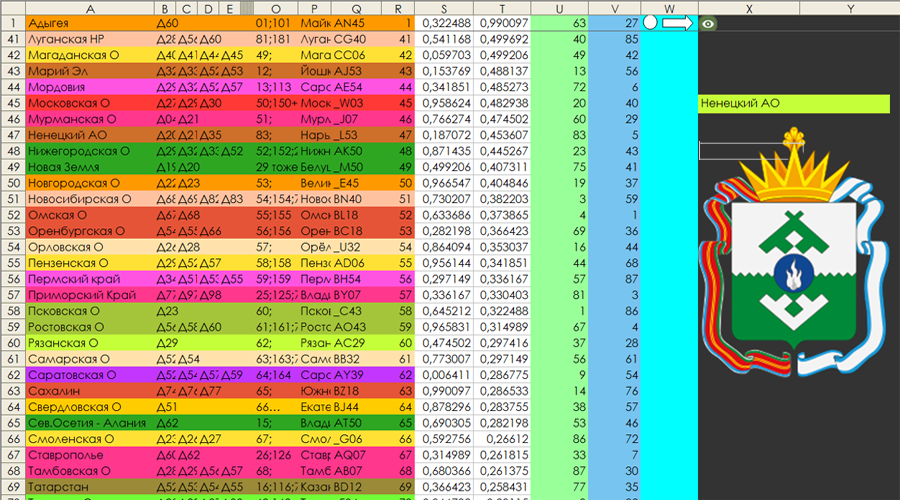The image size is (900, 500).
Task: Select column W header
Action: point(669,8)
